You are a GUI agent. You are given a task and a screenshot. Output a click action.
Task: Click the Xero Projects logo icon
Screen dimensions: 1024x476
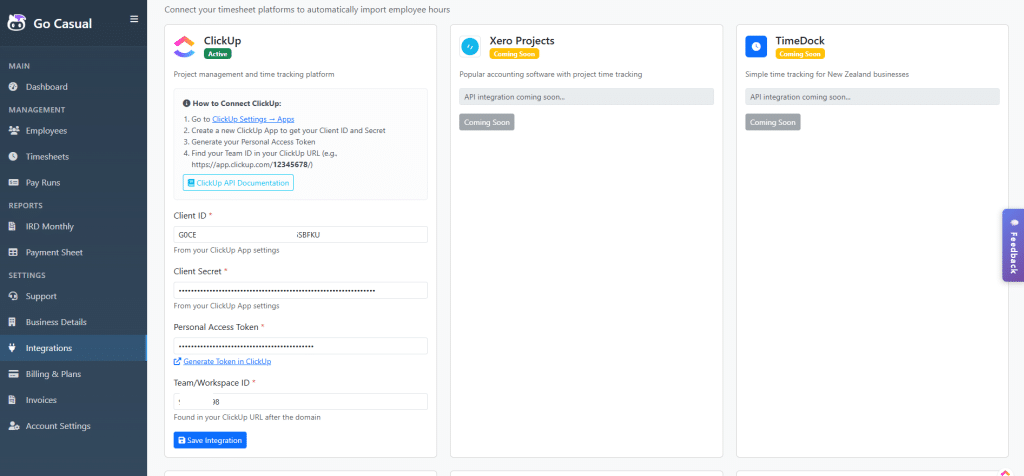pos(470,46)
